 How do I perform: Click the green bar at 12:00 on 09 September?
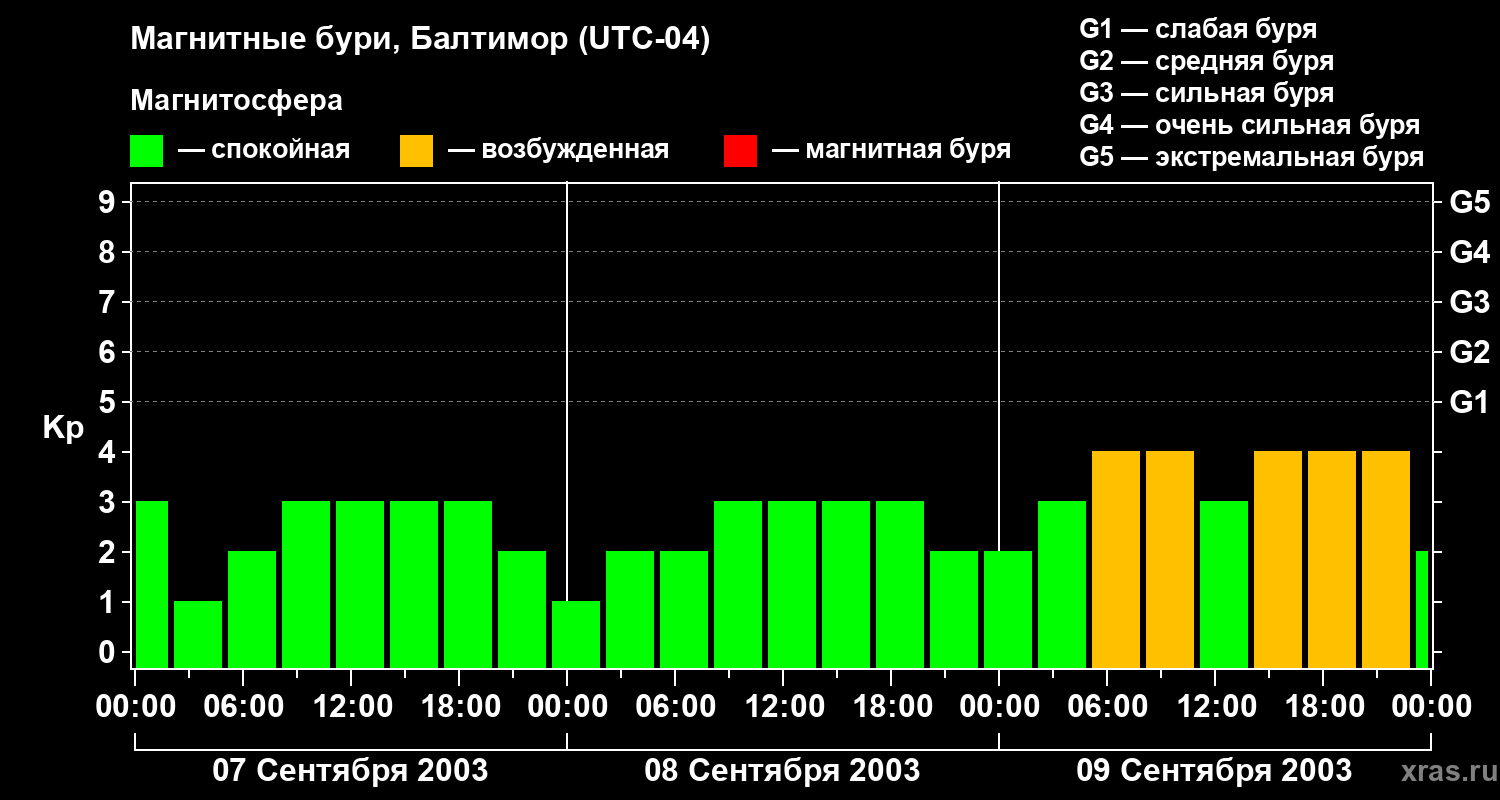point(1224,584)
